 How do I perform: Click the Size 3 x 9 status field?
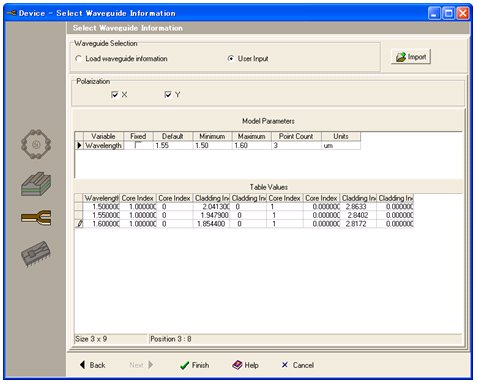[111, 339]
